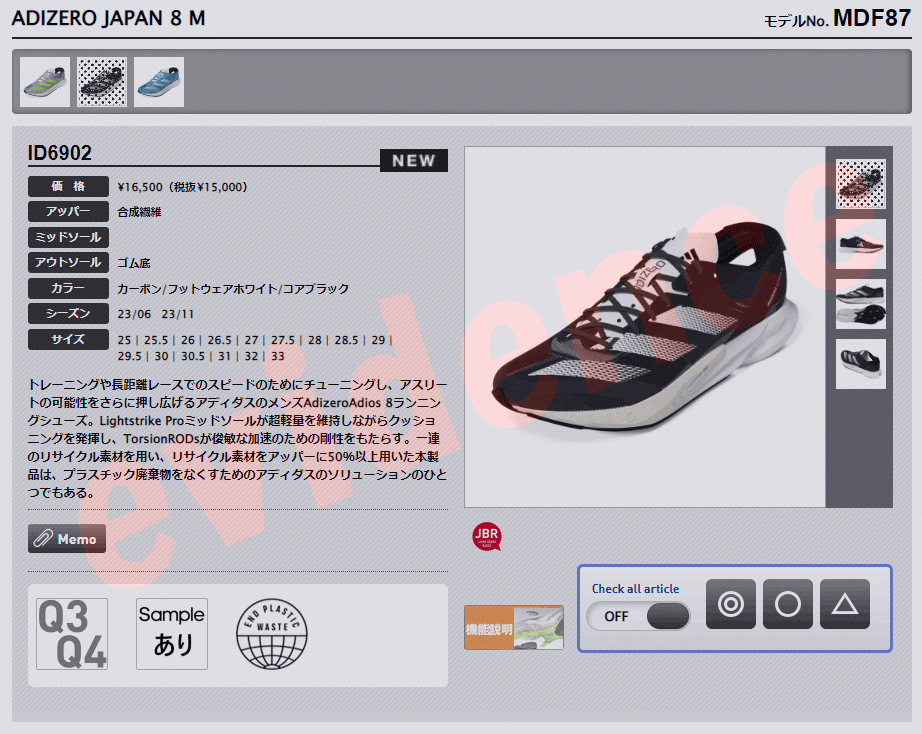Switch to the second shoe colorway tab
Screen dimensions: 922x734
click(x=101, y=81)
